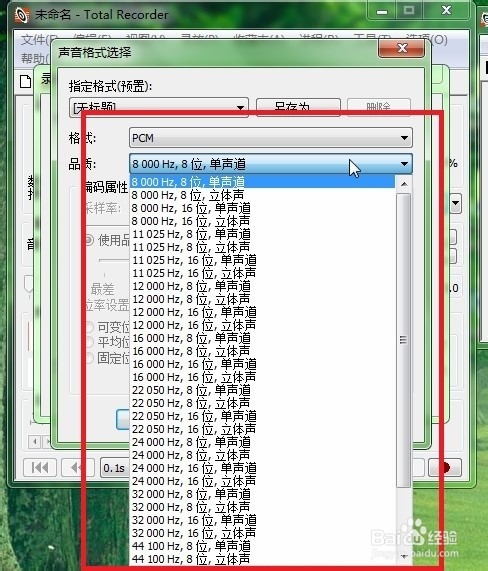This screenshot has width=488, height=571.
Task: Select 16 000 Hz, 16 位, 单声道 option
Action: pos(262,364)
